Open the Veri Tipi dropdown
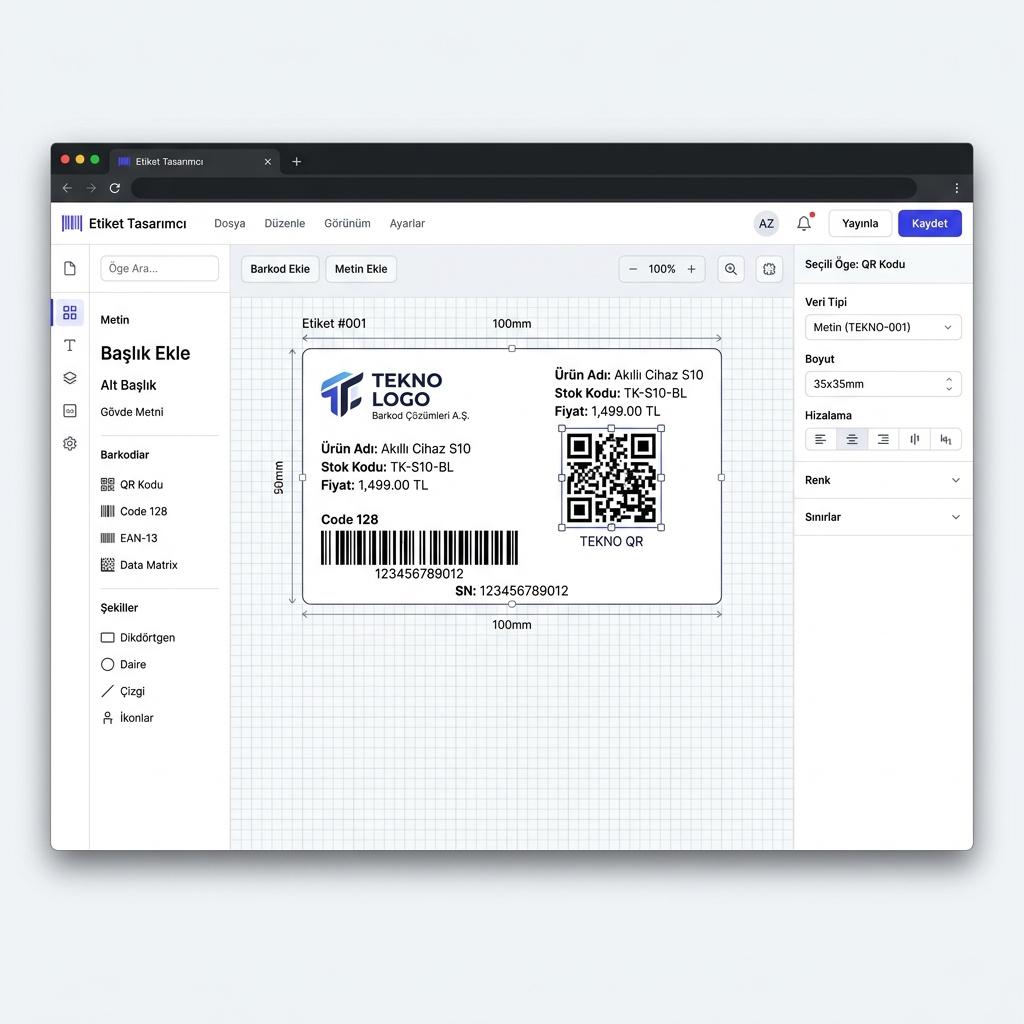 click(883, 327)
